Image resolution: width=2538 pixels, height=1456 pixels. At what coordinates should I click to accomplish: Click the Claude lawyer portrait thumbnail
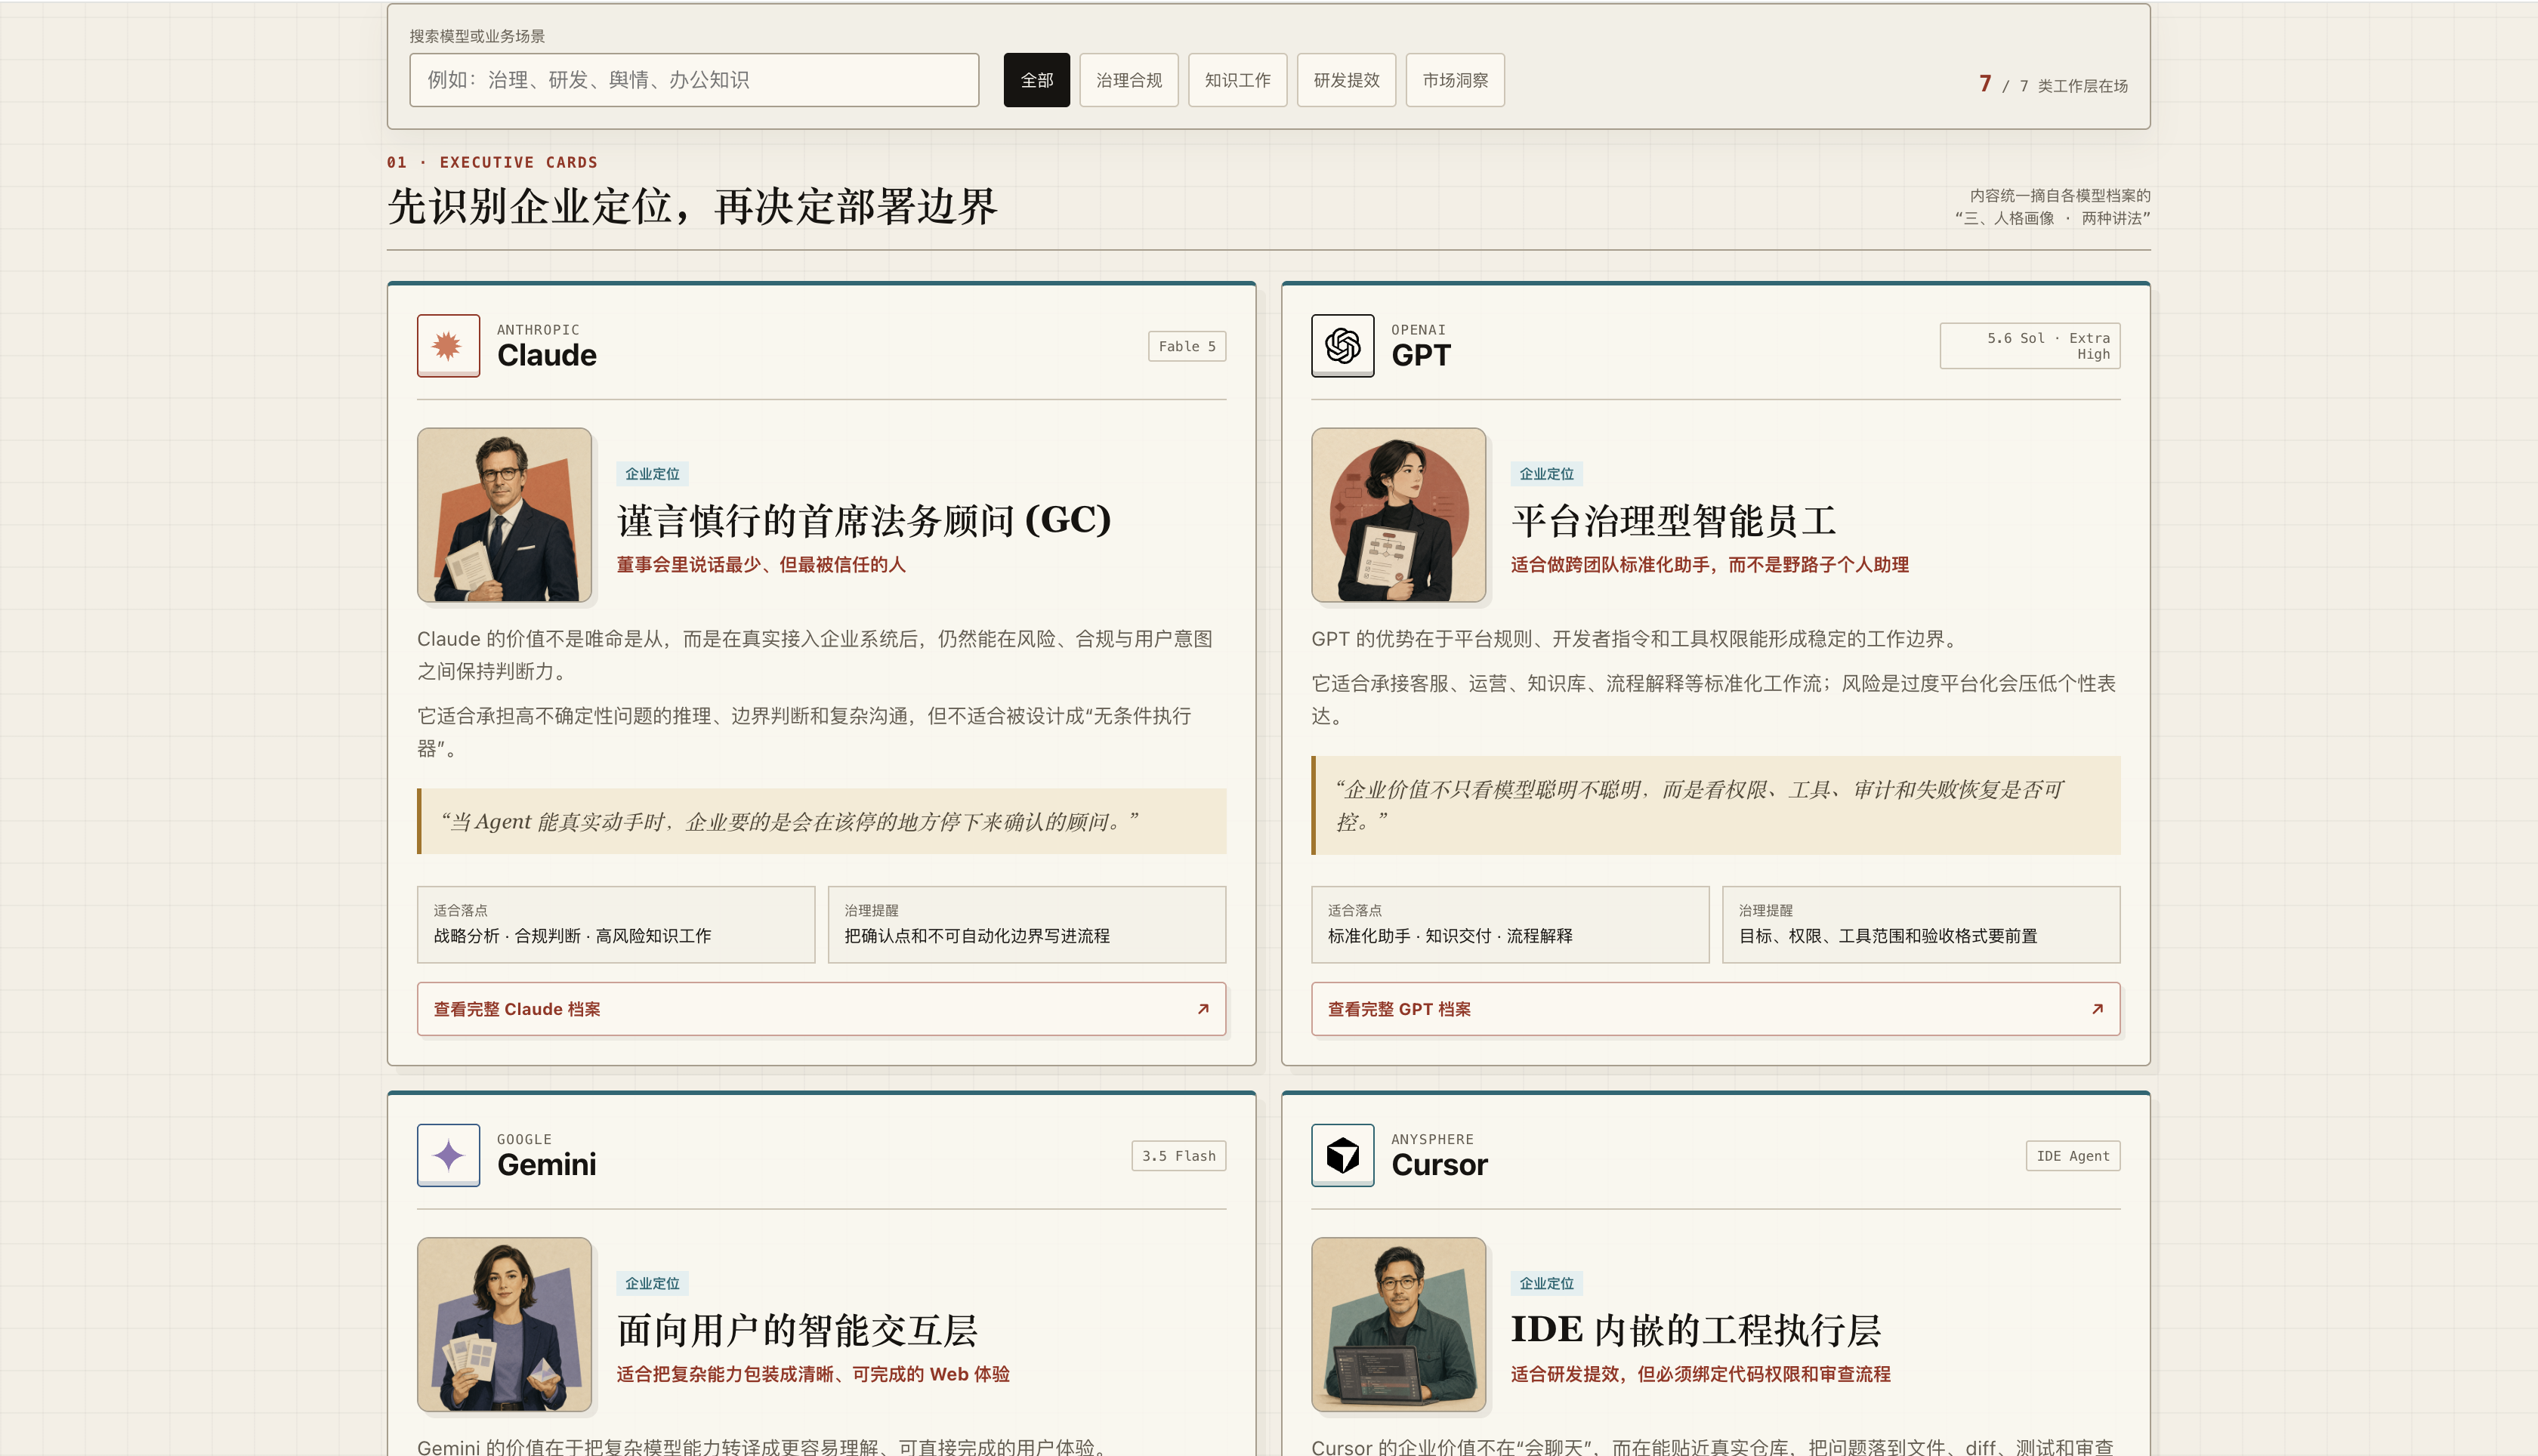[504, 515]
